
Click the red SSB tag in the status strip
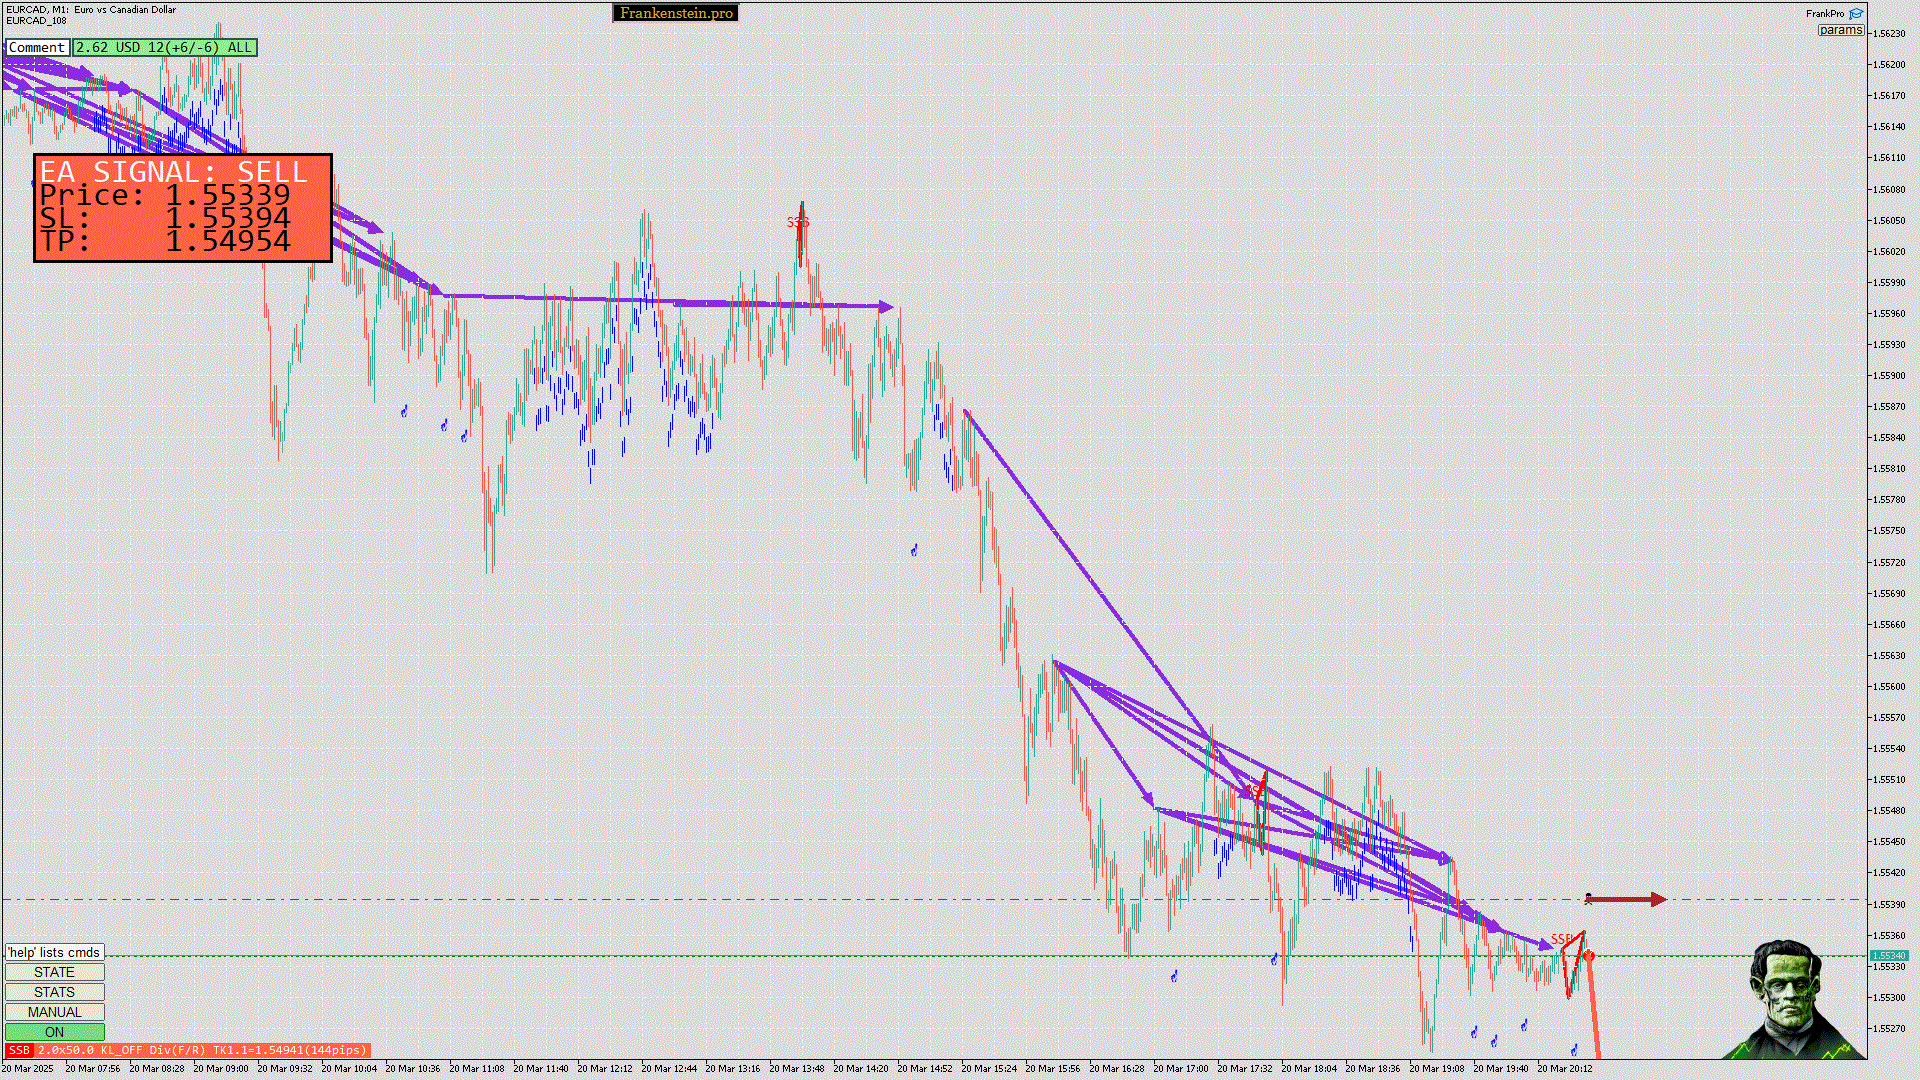pyautogui.click(x=19, y=1050)
